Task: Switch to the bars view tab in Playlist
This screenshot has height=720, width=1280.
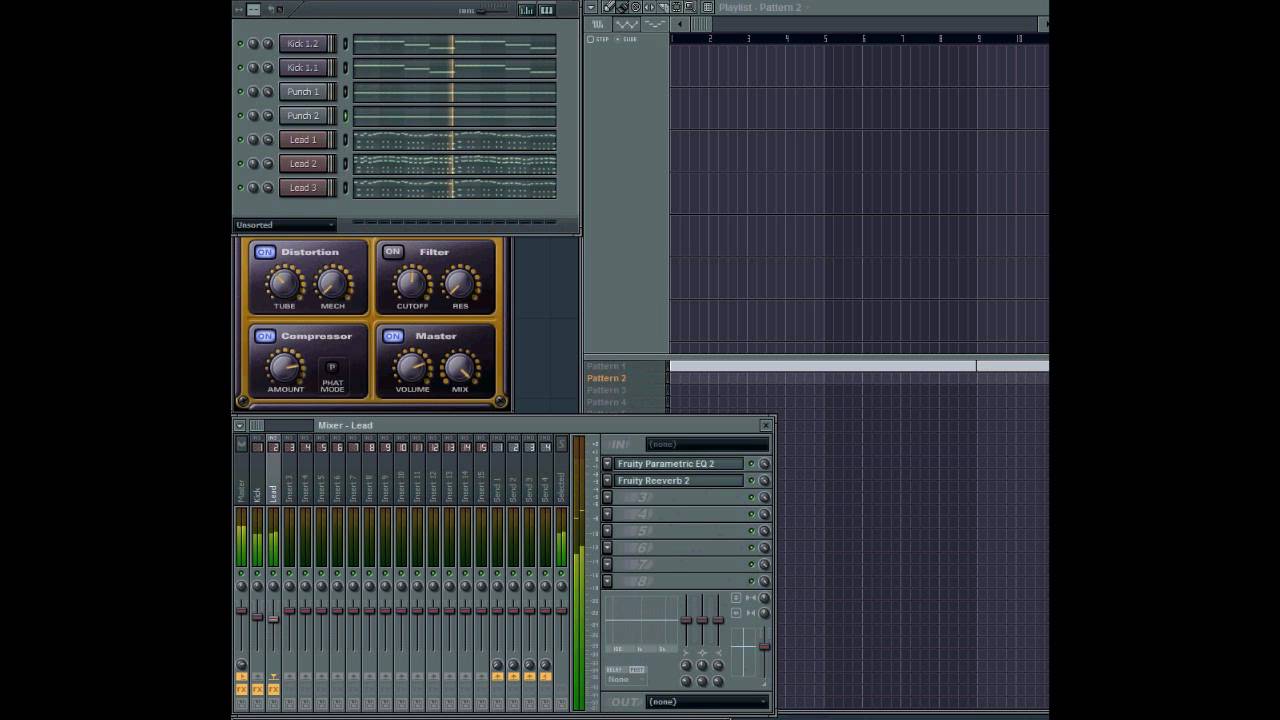Action: 598,24
